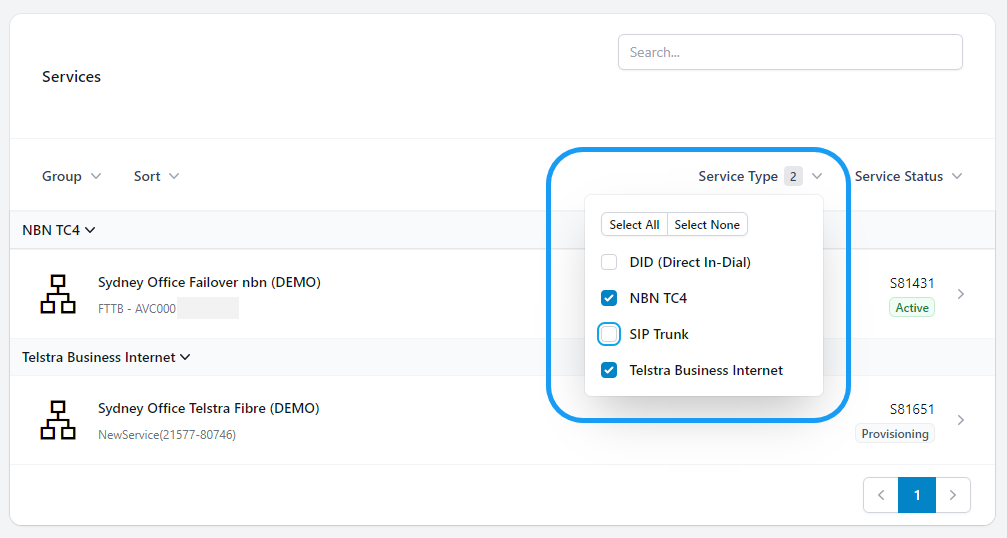Viewport: 1007px width, 538px height.
Task: Click the Active status badge
Action: point(912,308)
